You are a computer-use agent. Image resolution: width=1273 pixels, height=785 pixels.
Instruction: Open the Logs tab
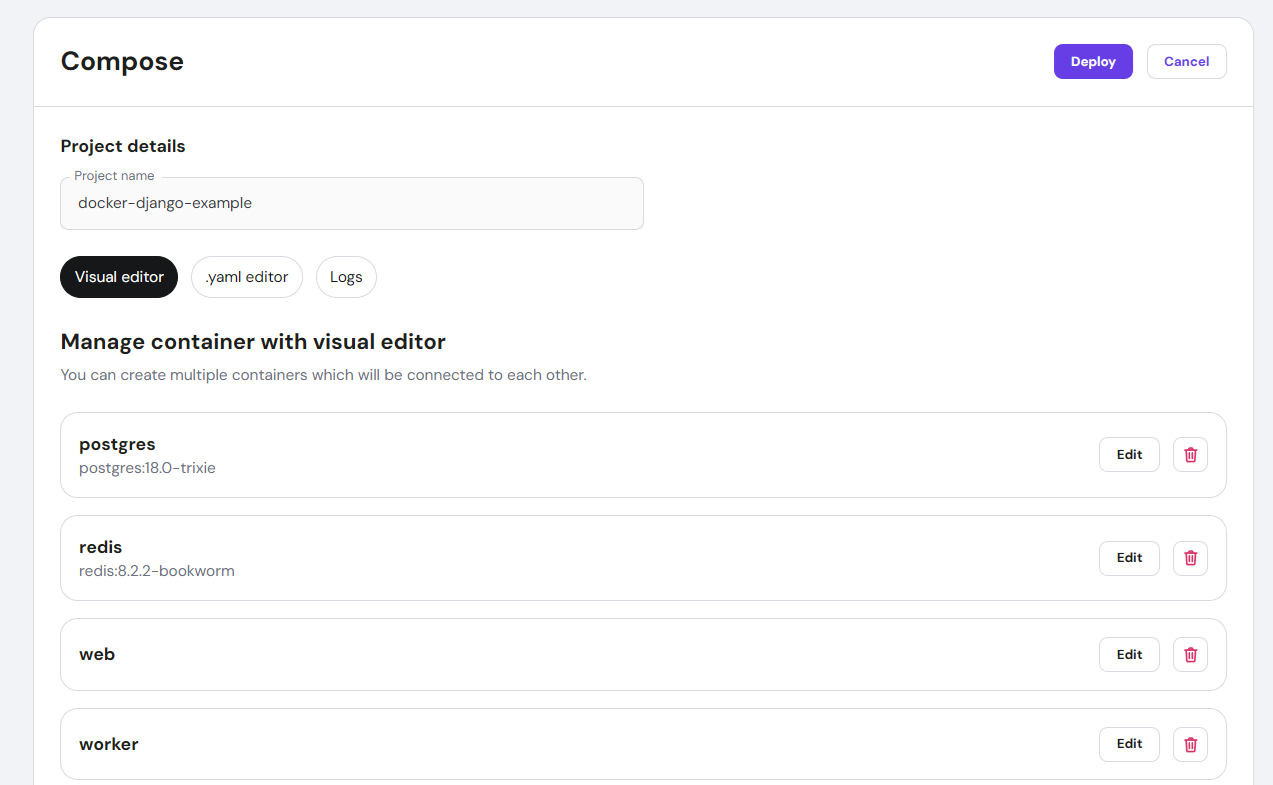(346, 277)
